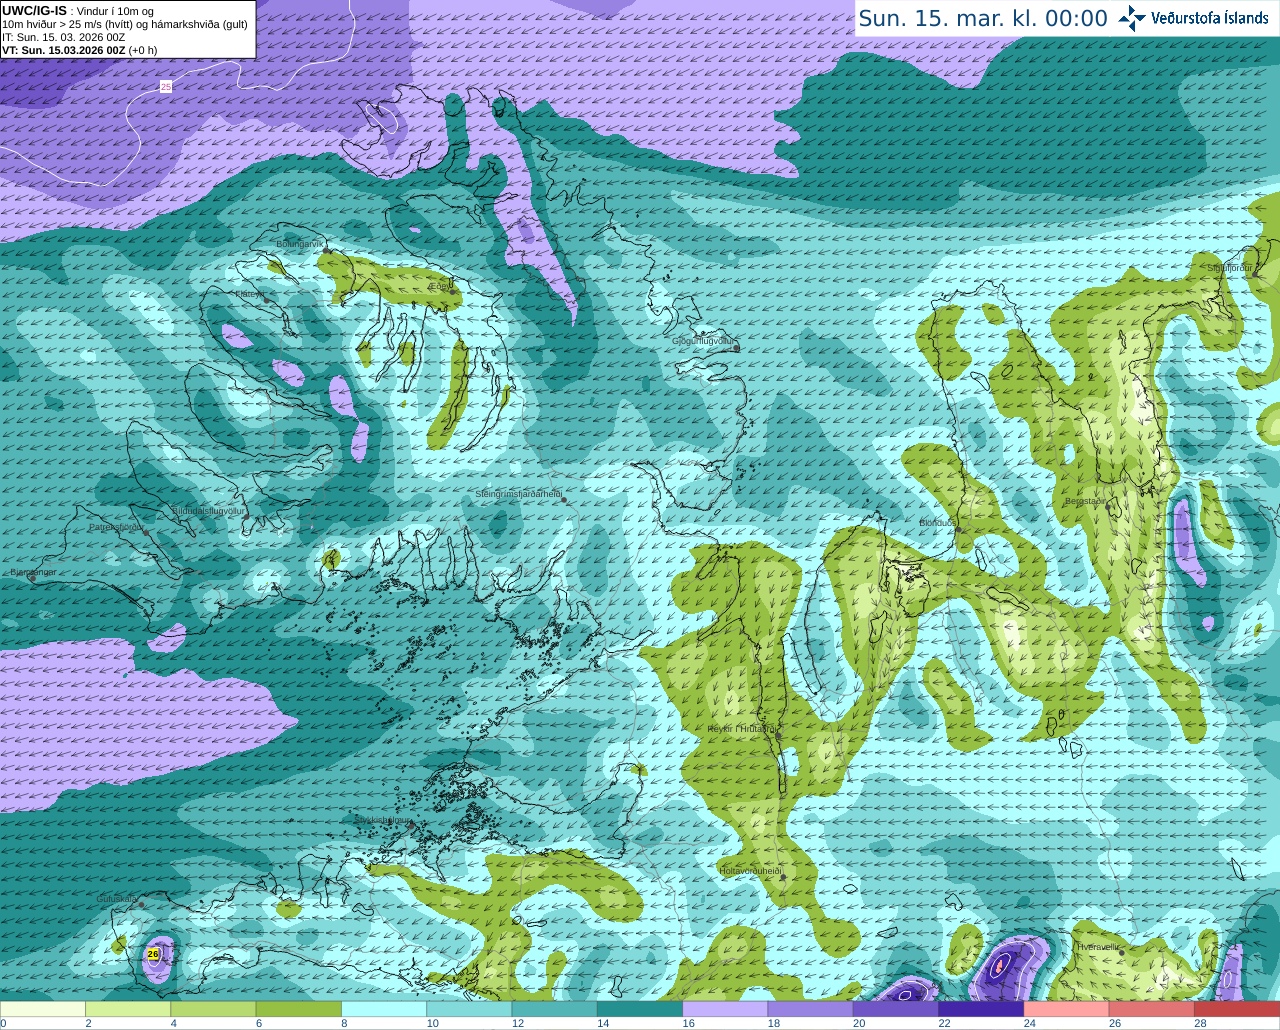The width and height of the screenshot is (1280, 1030).
Task: Select the 2–4 m/s light green legend swatch
Action: pos(128,1009)
